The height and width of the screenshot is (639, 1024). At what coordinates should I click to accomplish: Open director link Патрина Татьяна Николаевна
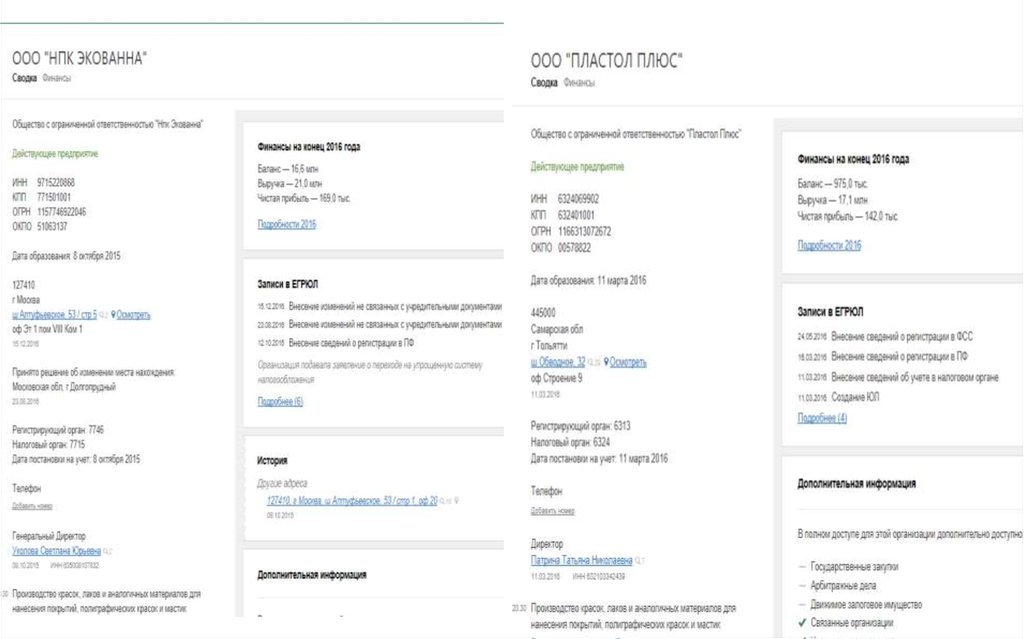point(581,562)
